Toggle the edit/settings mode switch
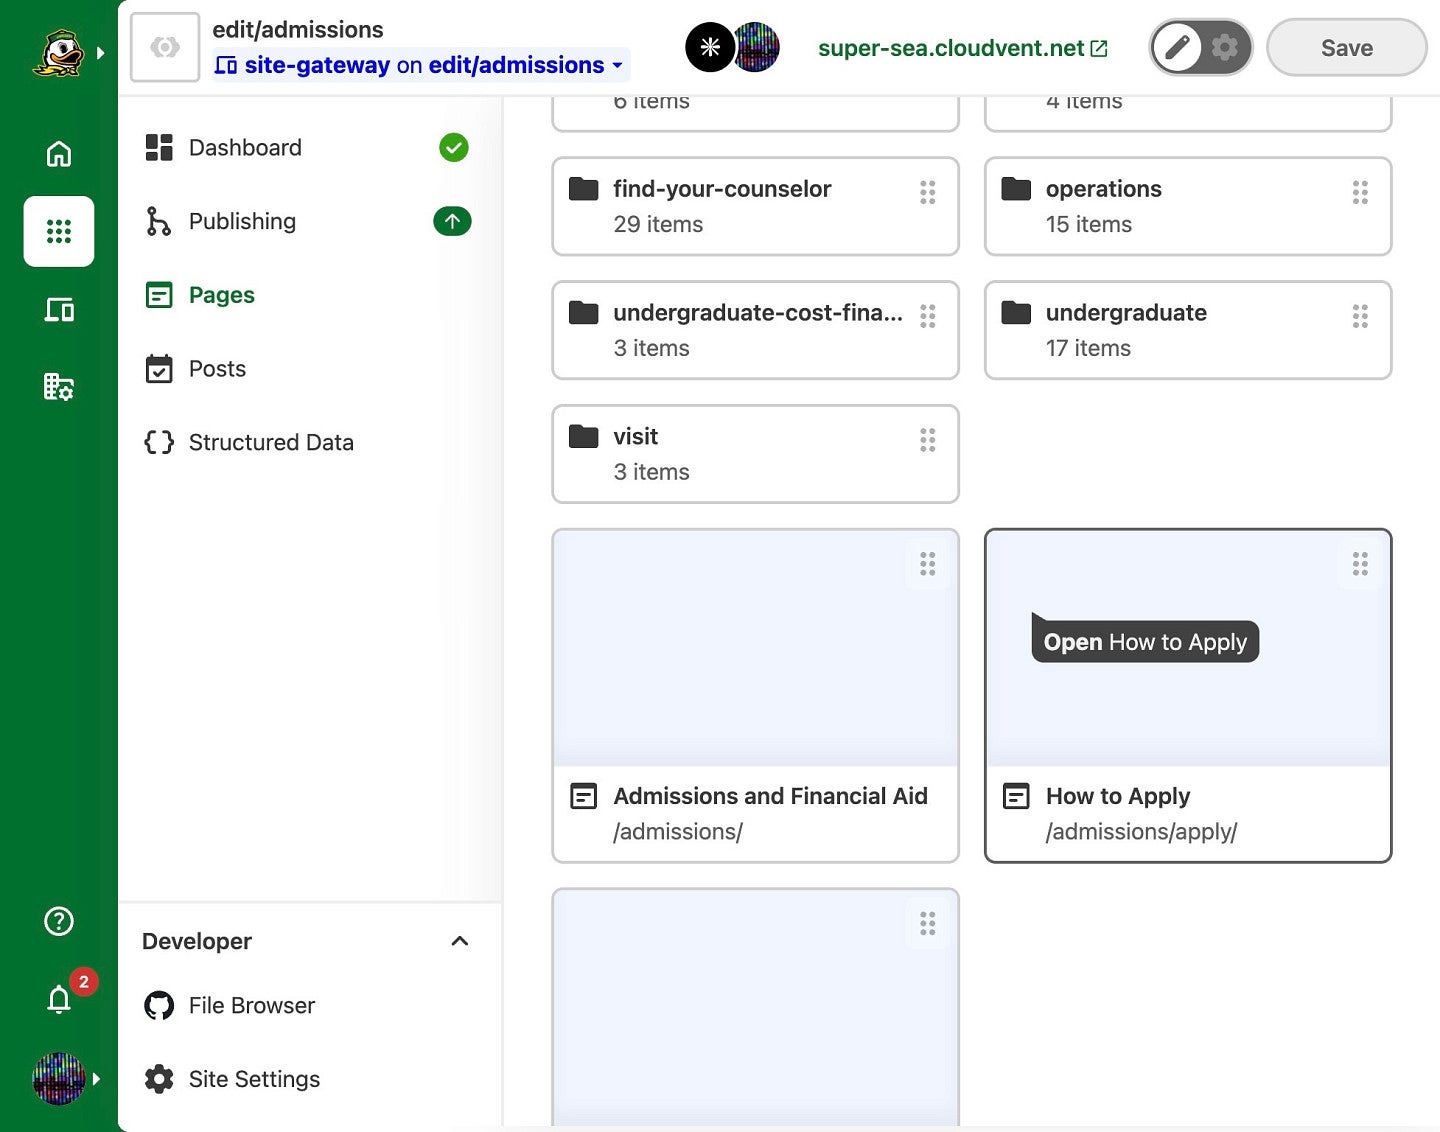Screen dimensions: 1440x1132 1201,47
